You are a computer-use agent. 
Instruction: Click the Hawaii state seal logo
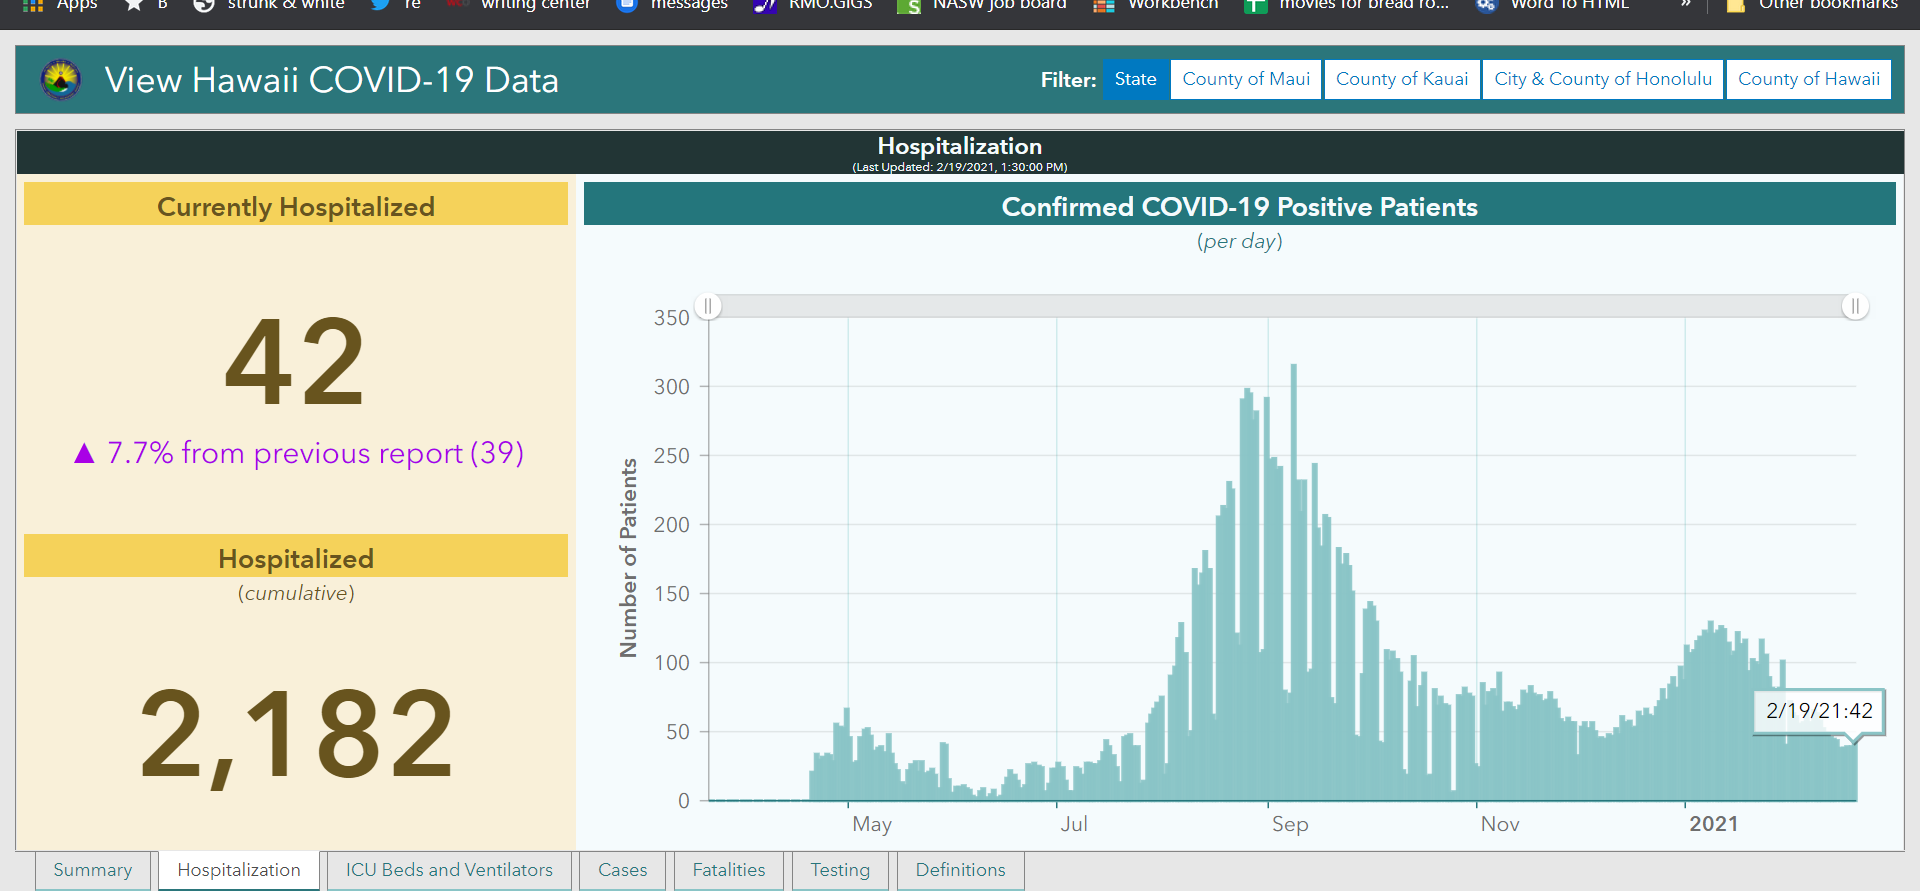[x=61, y=80]
